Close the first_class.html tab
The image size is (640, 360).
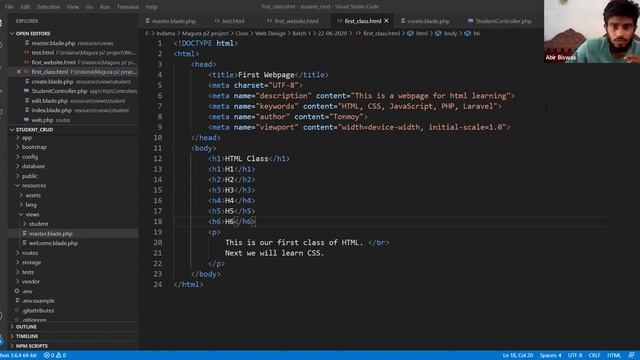coord(386,21)
